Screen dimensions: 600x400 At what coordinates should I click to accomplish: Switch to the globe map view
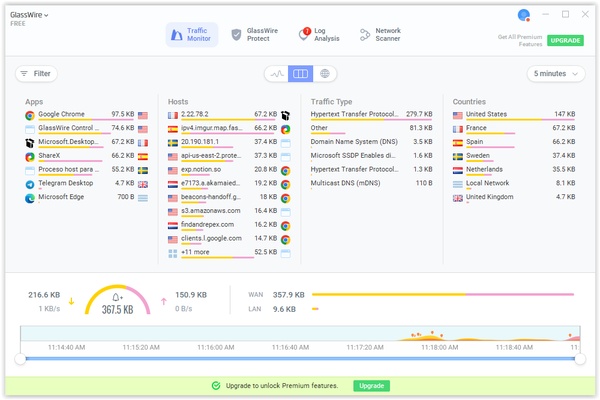pos(324,73)
